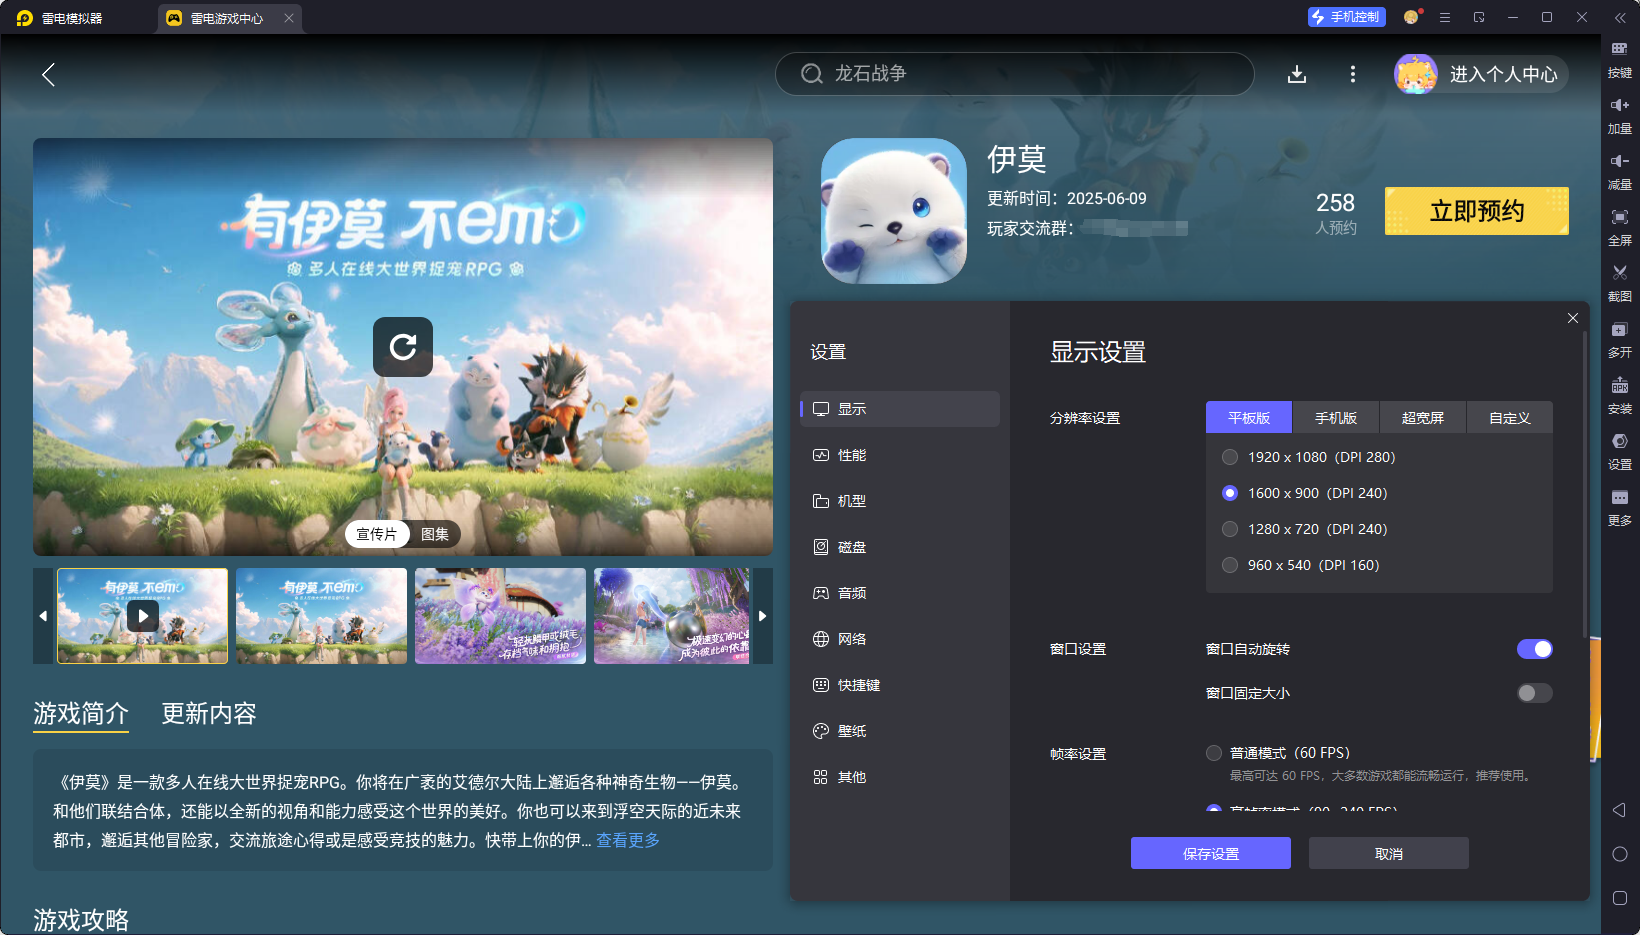Click the settings dialog scrollbar
1640x935 pixels.
pyautogui.click(x=1585, y=484)
